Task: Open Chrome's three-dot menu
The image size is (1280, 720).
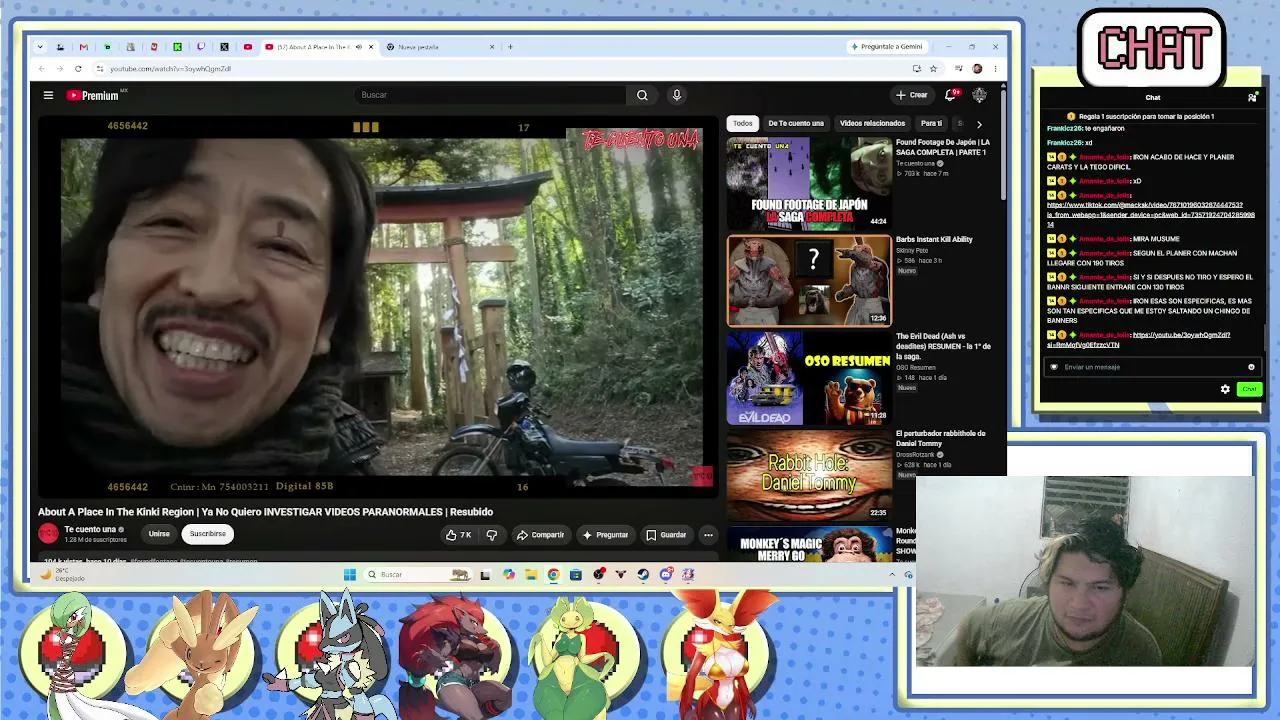Action: (x=995, y=69)
